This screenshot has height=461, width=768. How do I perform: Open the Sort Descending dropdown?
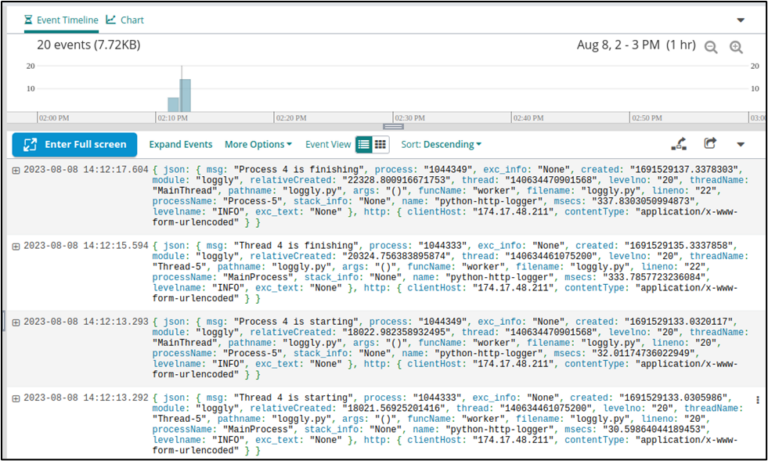[441, 144]
